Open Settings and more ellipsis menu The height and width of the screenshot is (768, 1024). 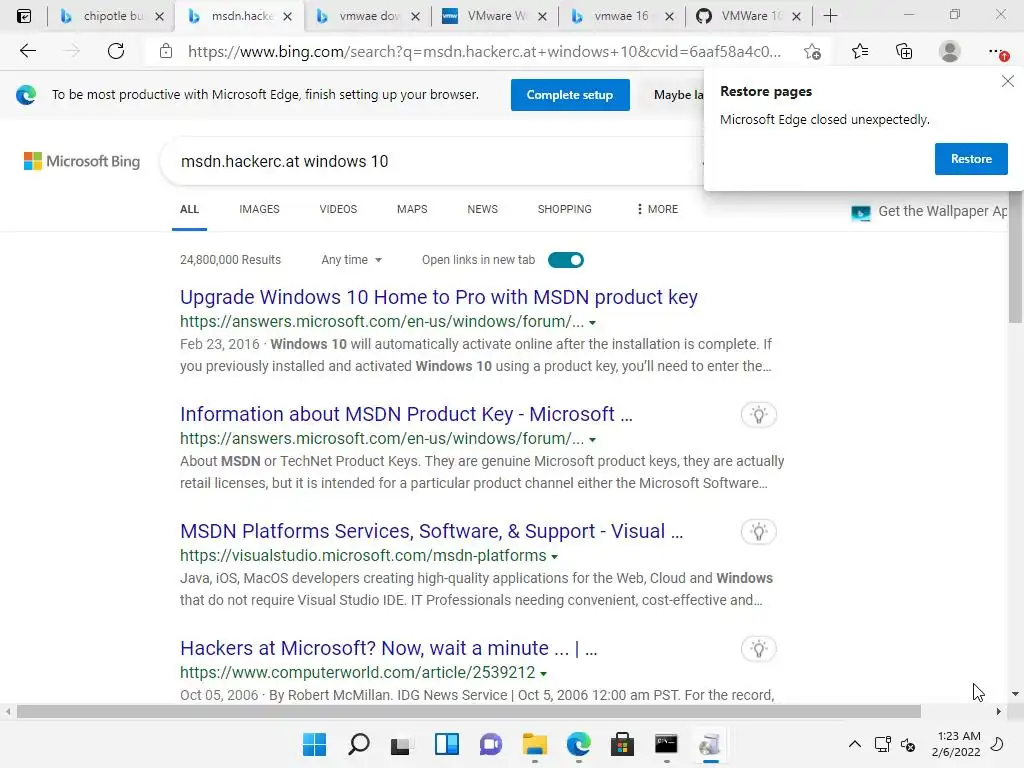(x=997, y=52)
